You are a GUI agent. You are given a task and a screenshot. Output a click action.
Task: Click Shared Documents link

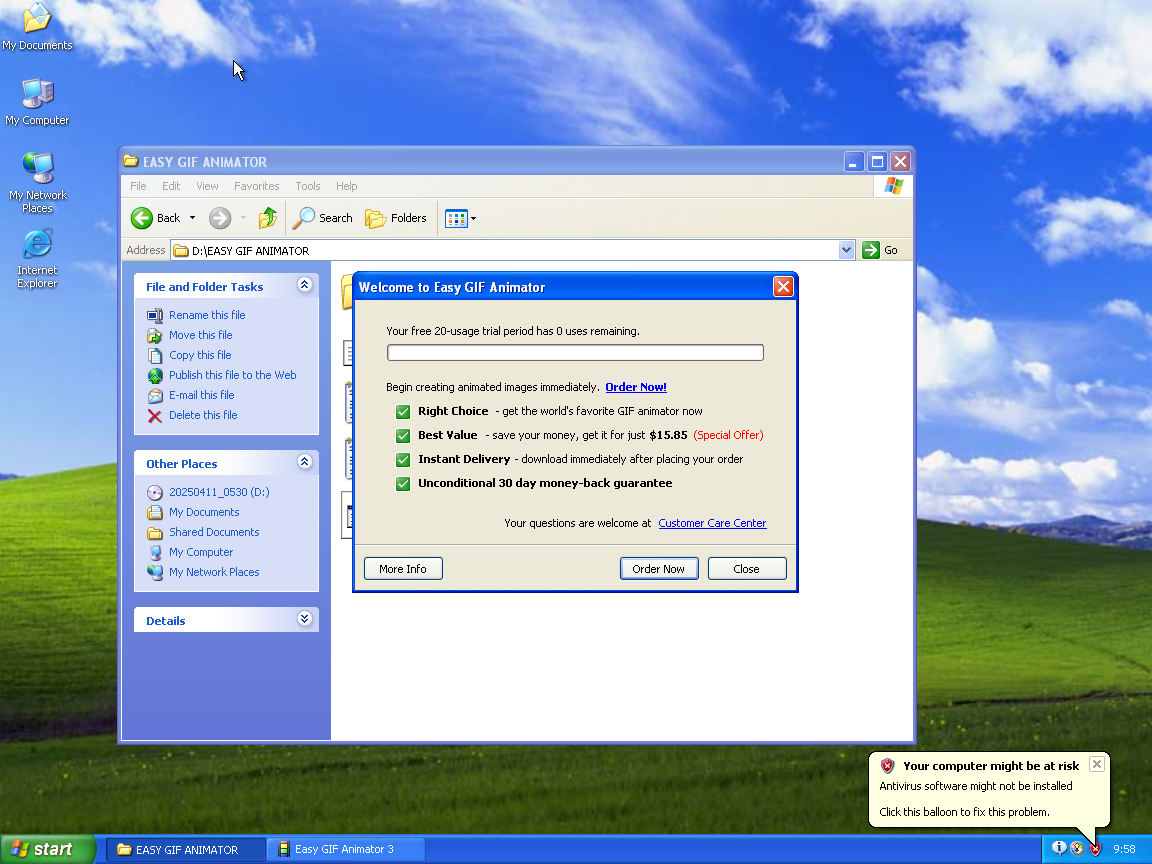coord(214,532)
